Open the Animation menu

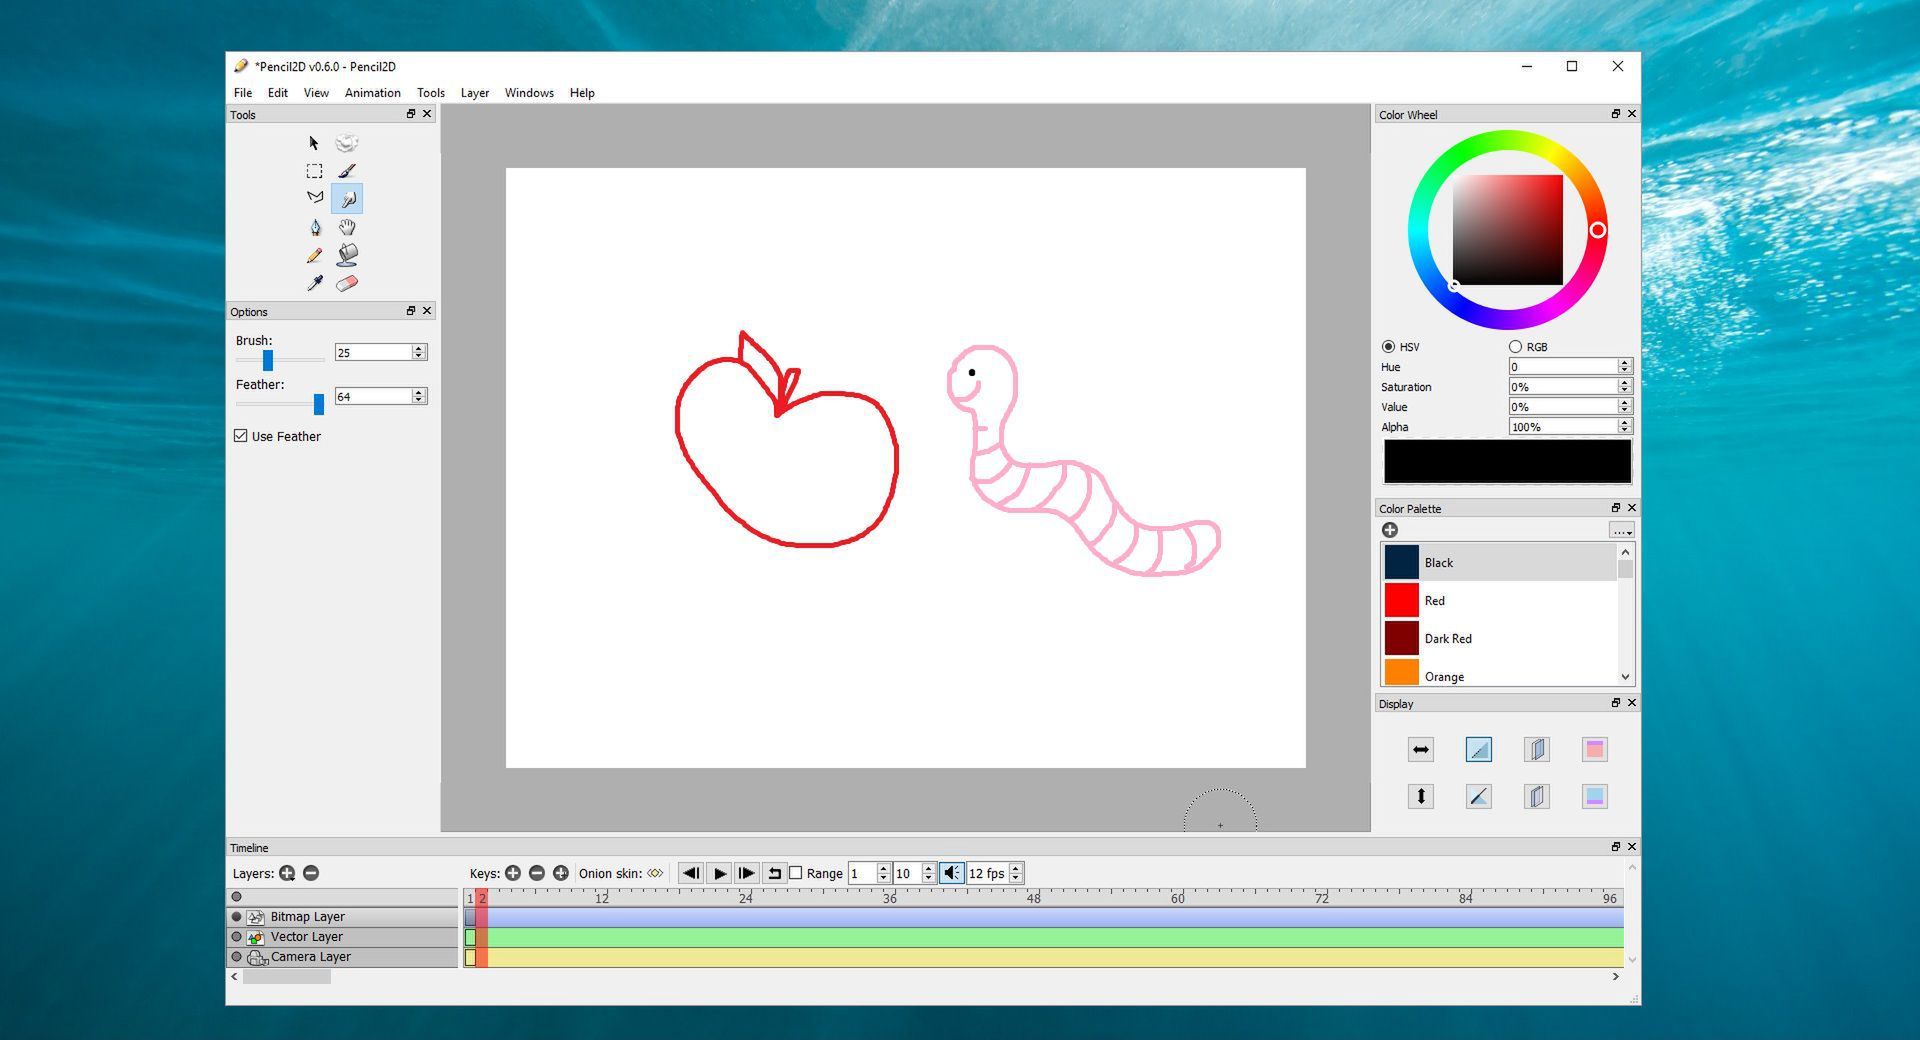pyautogui.click(x=372, y=92)
